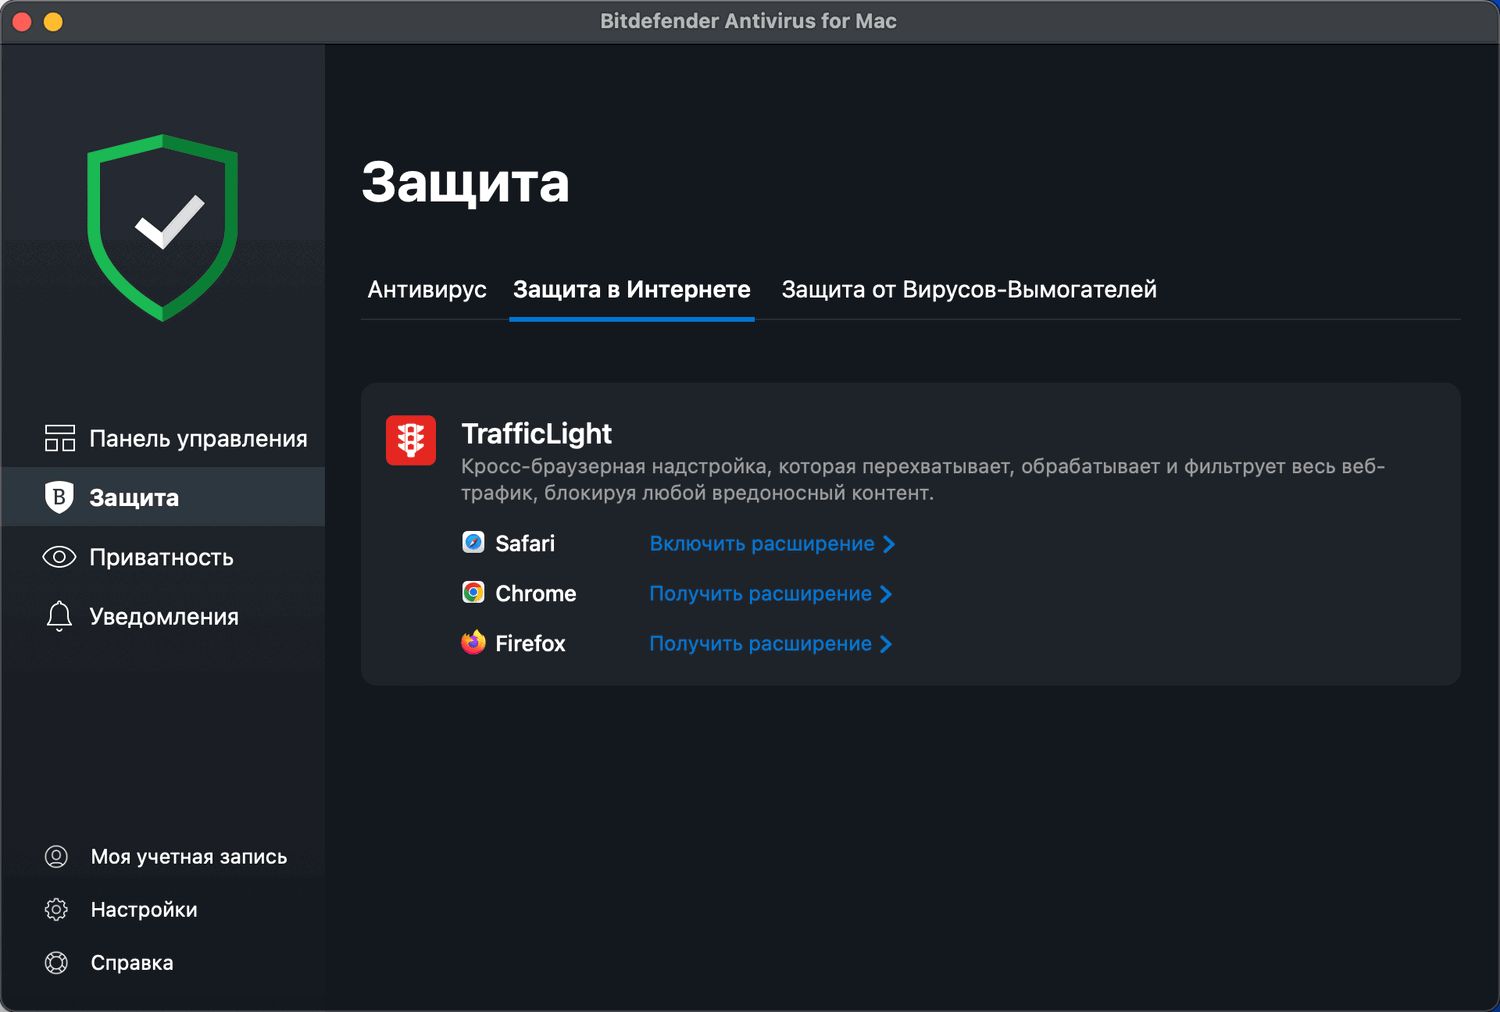Screen dimensions: 1500x1012
Task: Click the Bitdefender Antivirus for Mac window title
Action: 748,21
